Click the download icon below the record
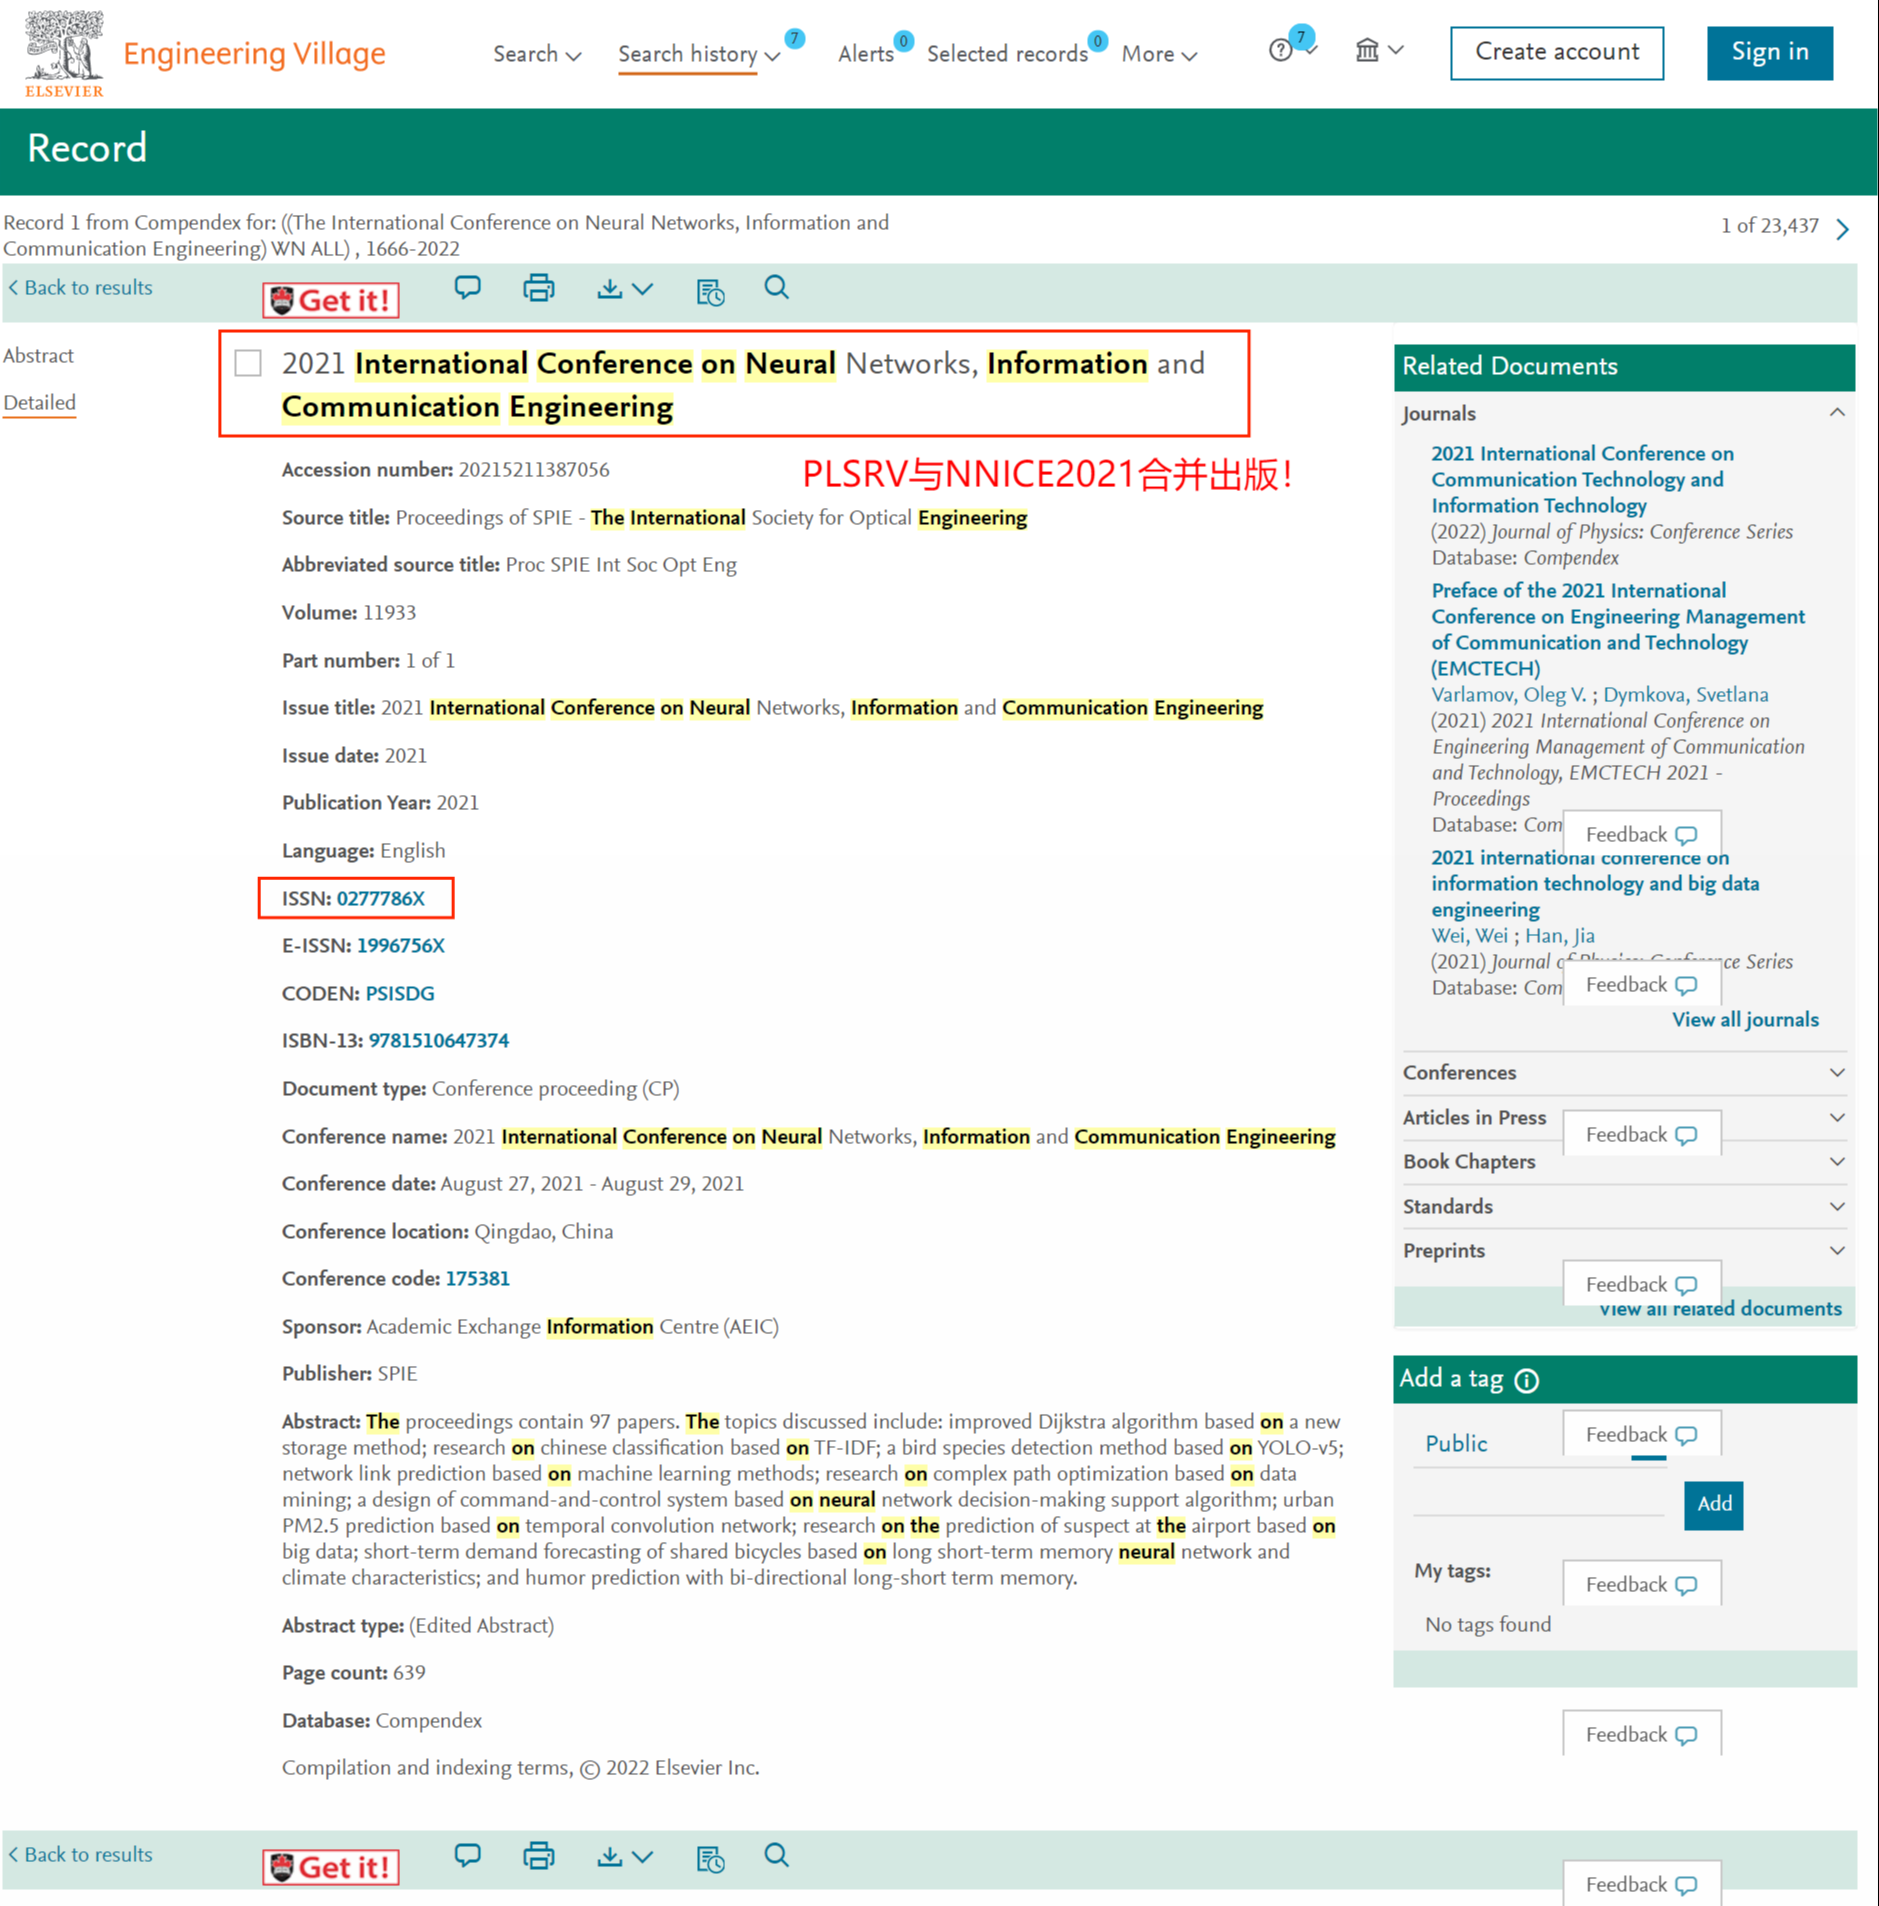 tap(609, 1856)
